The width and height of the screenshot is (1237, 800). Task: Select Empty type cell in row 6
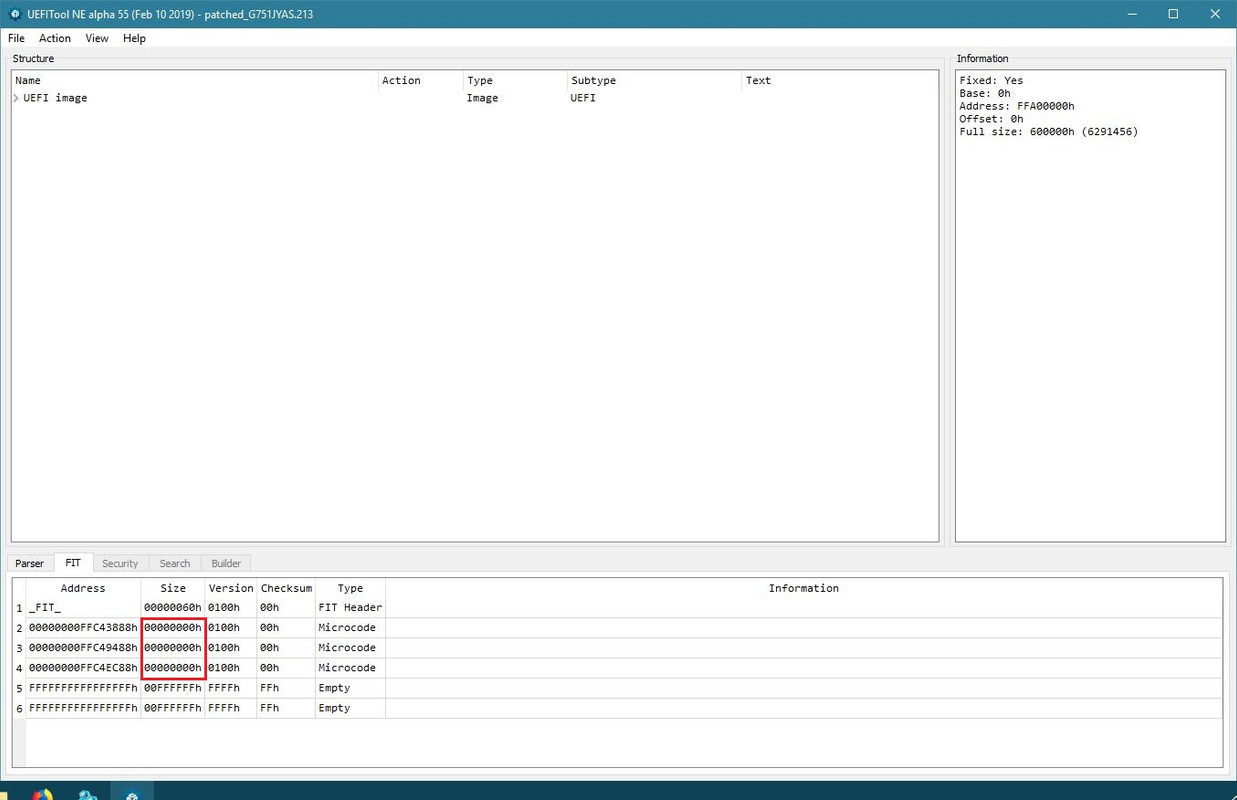pyautogui.click(x=350, y=708)
